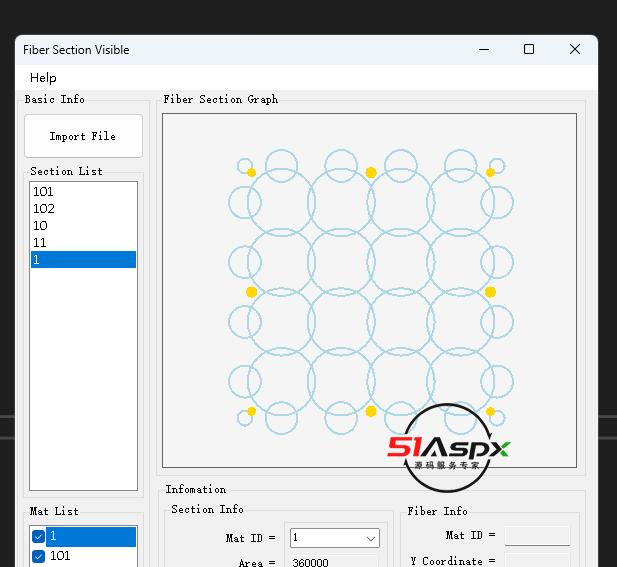The image size is (617, 567).
Task: Open the Help menu
Action: (43, 78)
